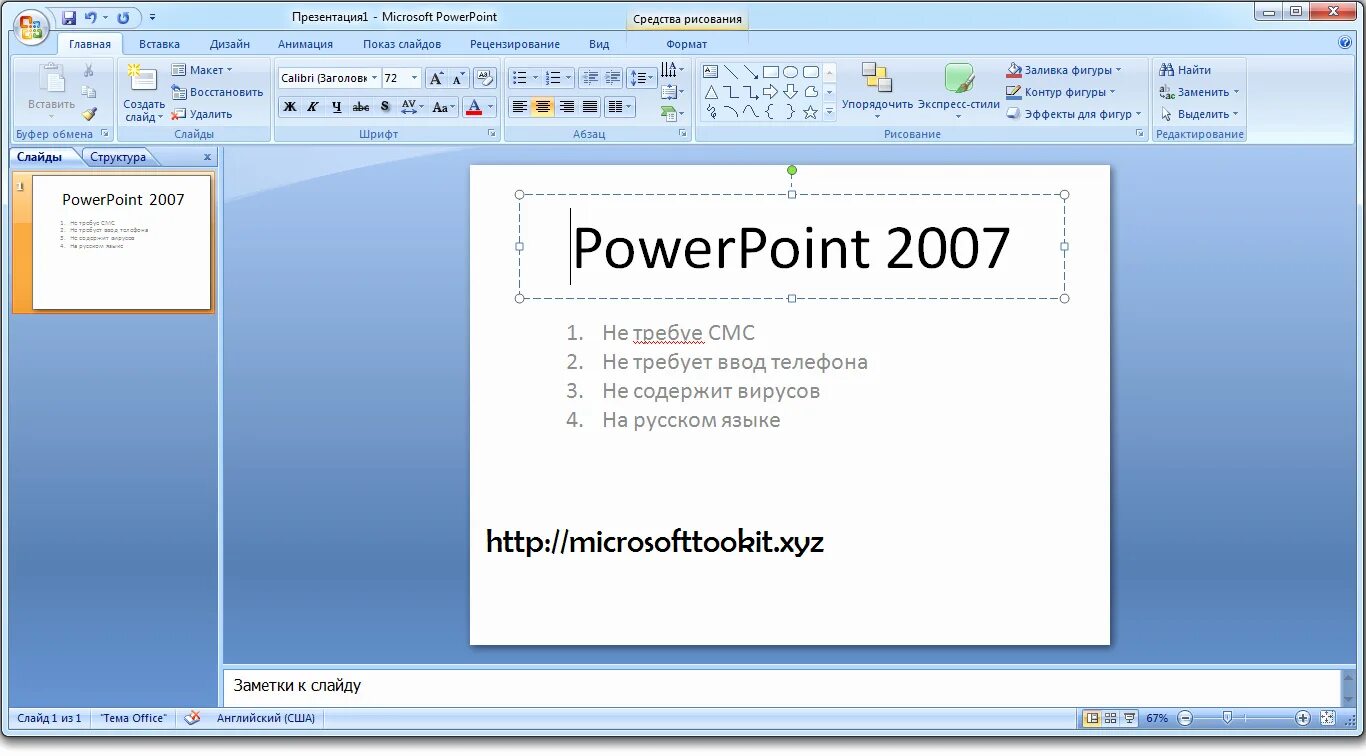Screen dimensions: 1366x756
Task: Open the Рецензирование ribbon tab
Action: pos(515,44)
